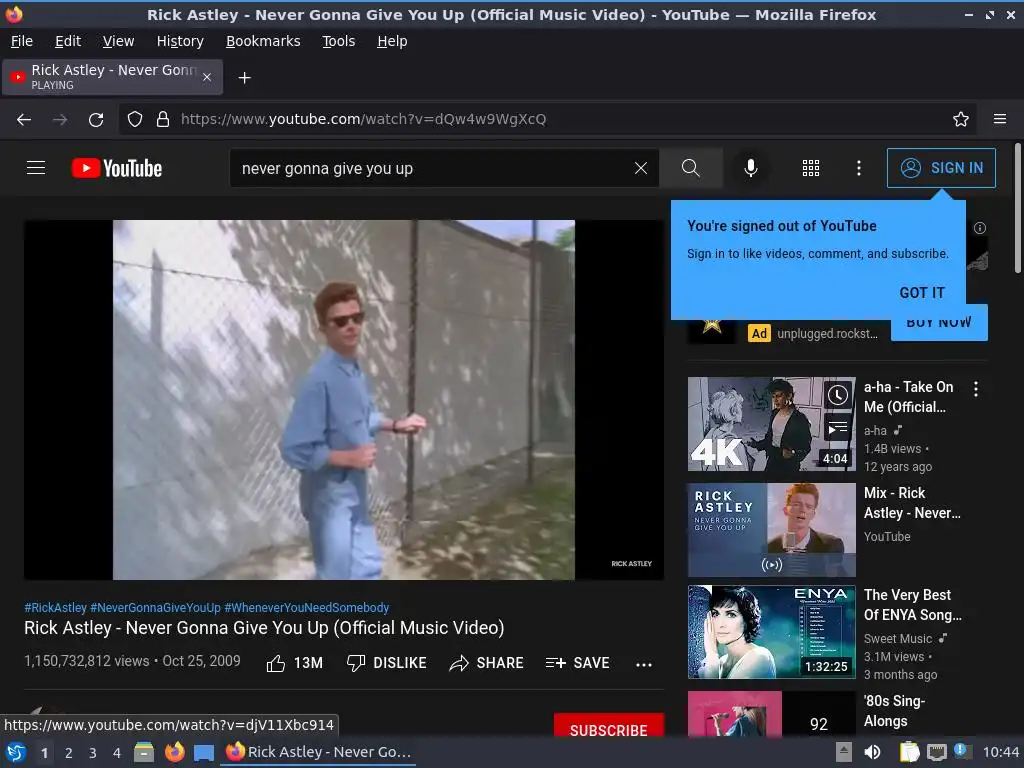This screenshot has height=768, width=1024.
Task: Reload the page in Firefox
Action: coord(96,119)
